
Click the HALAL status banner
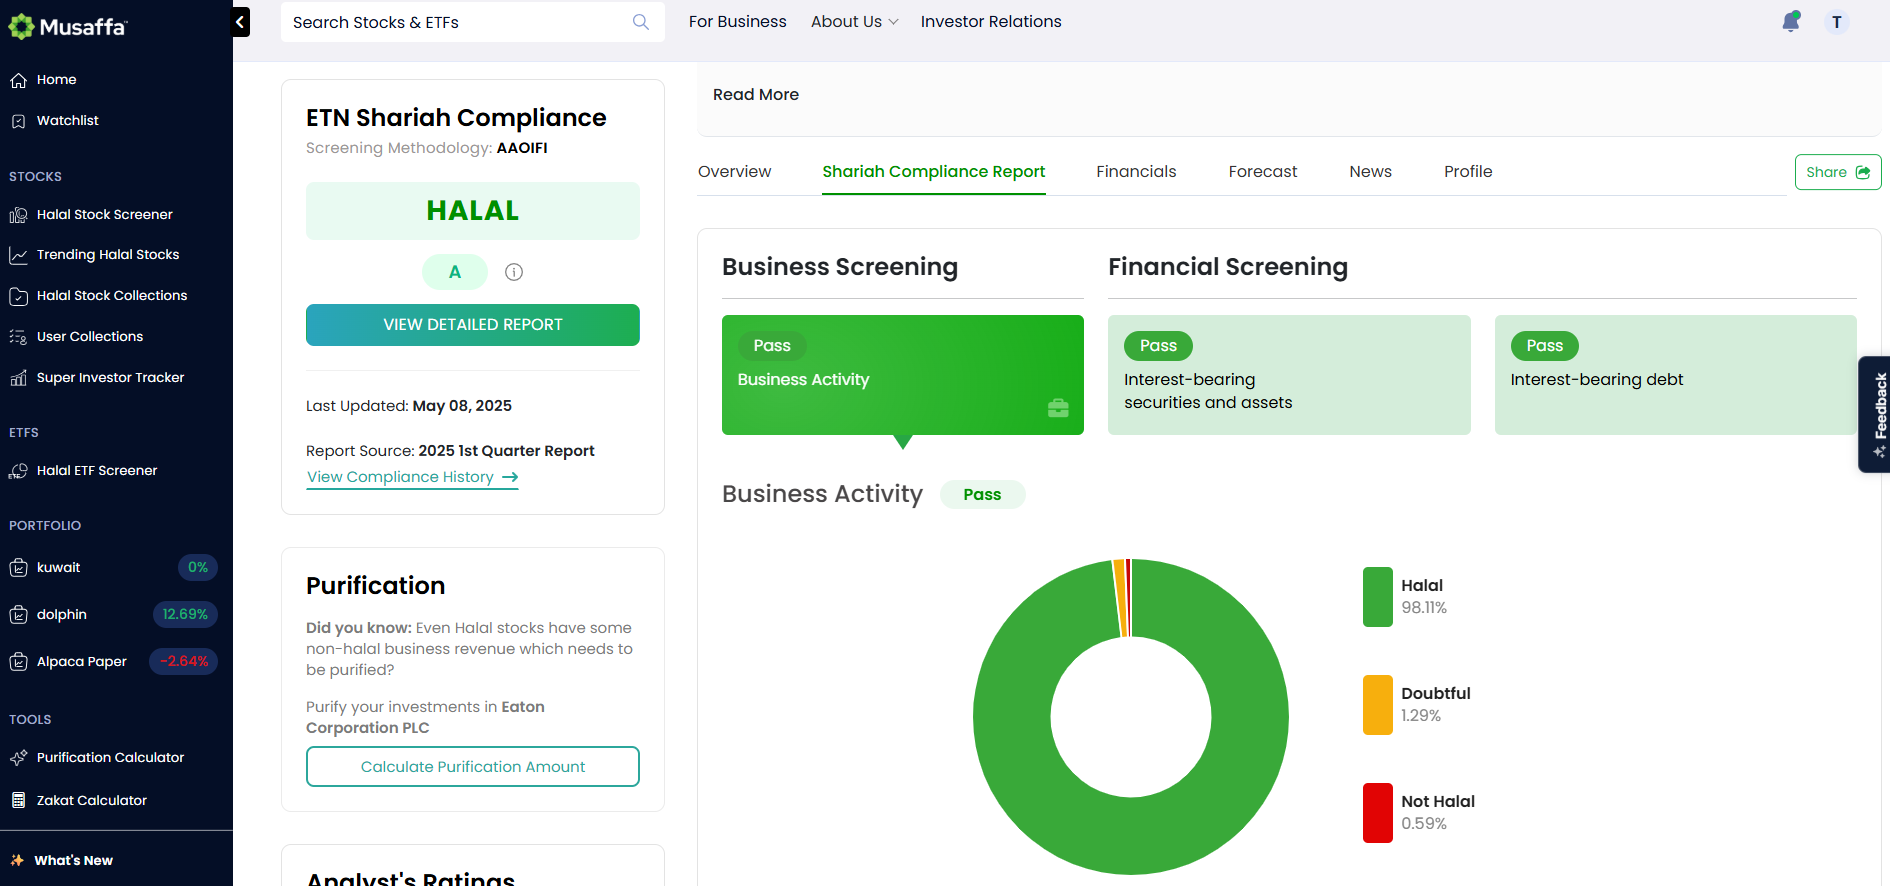[473, 211]
